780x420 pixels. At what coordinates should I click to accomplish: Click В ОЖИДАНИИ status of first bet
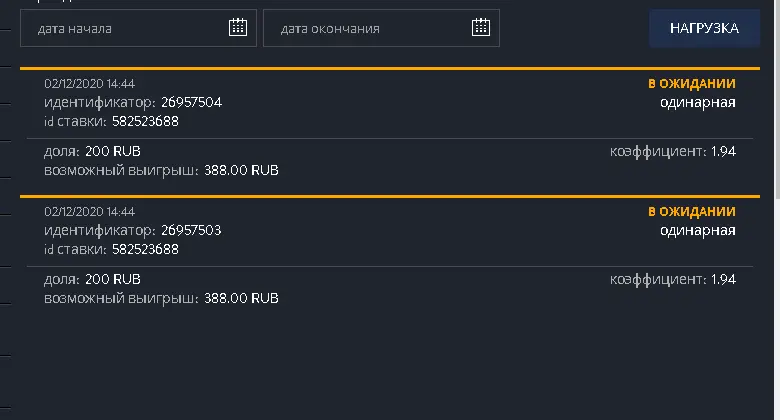(x=691, y=84)
